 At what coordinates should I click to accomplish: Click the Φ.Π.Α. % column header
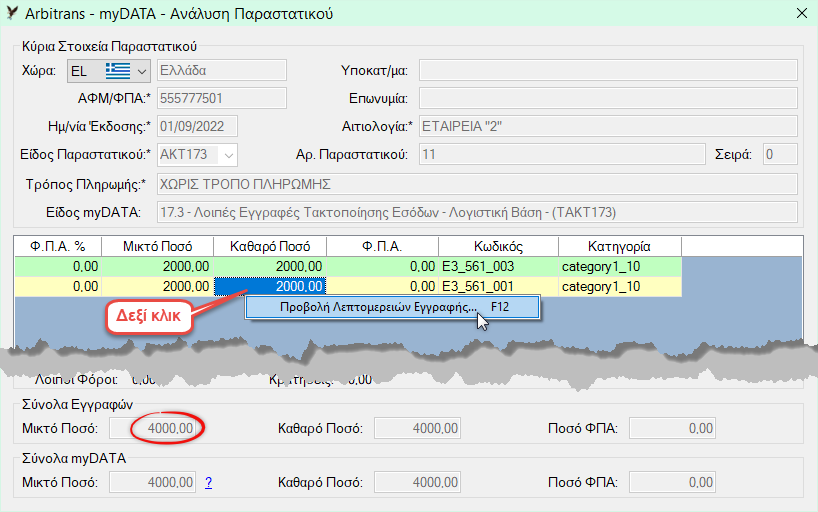58,246
